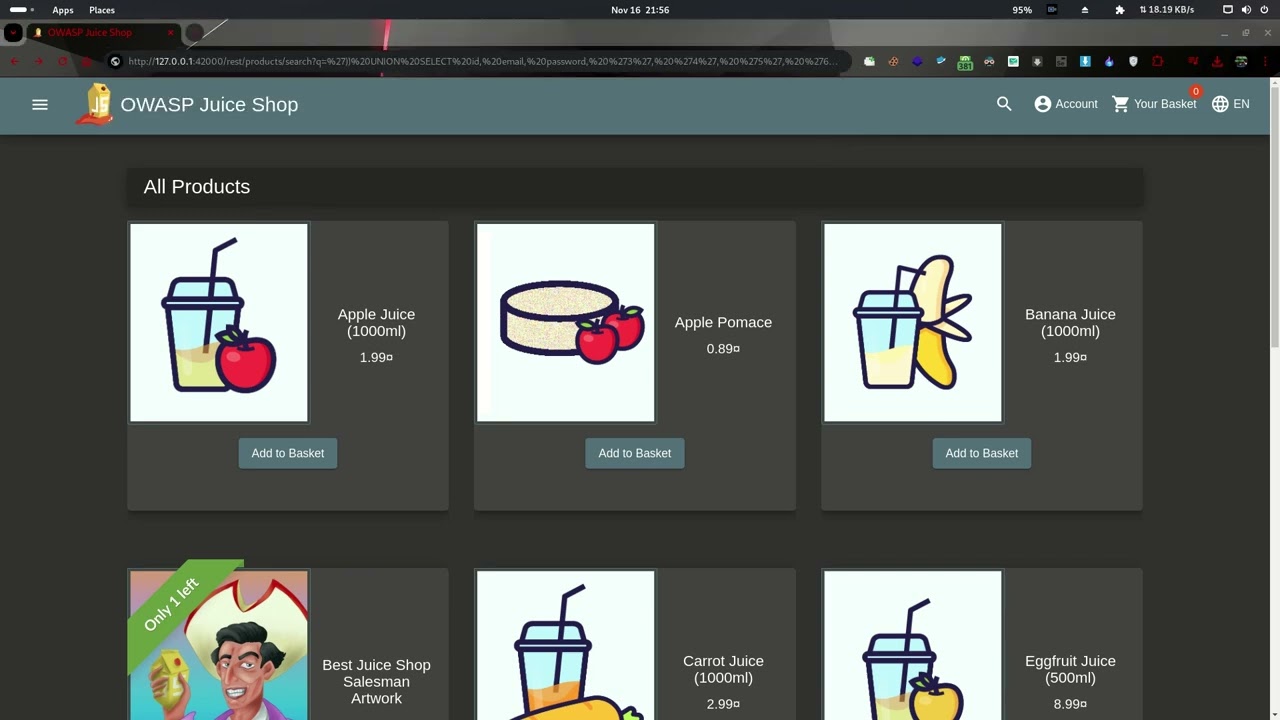This screenshot has height=720, width=1280.
Task: Click the browser home icon
Action: pos(86,62)
